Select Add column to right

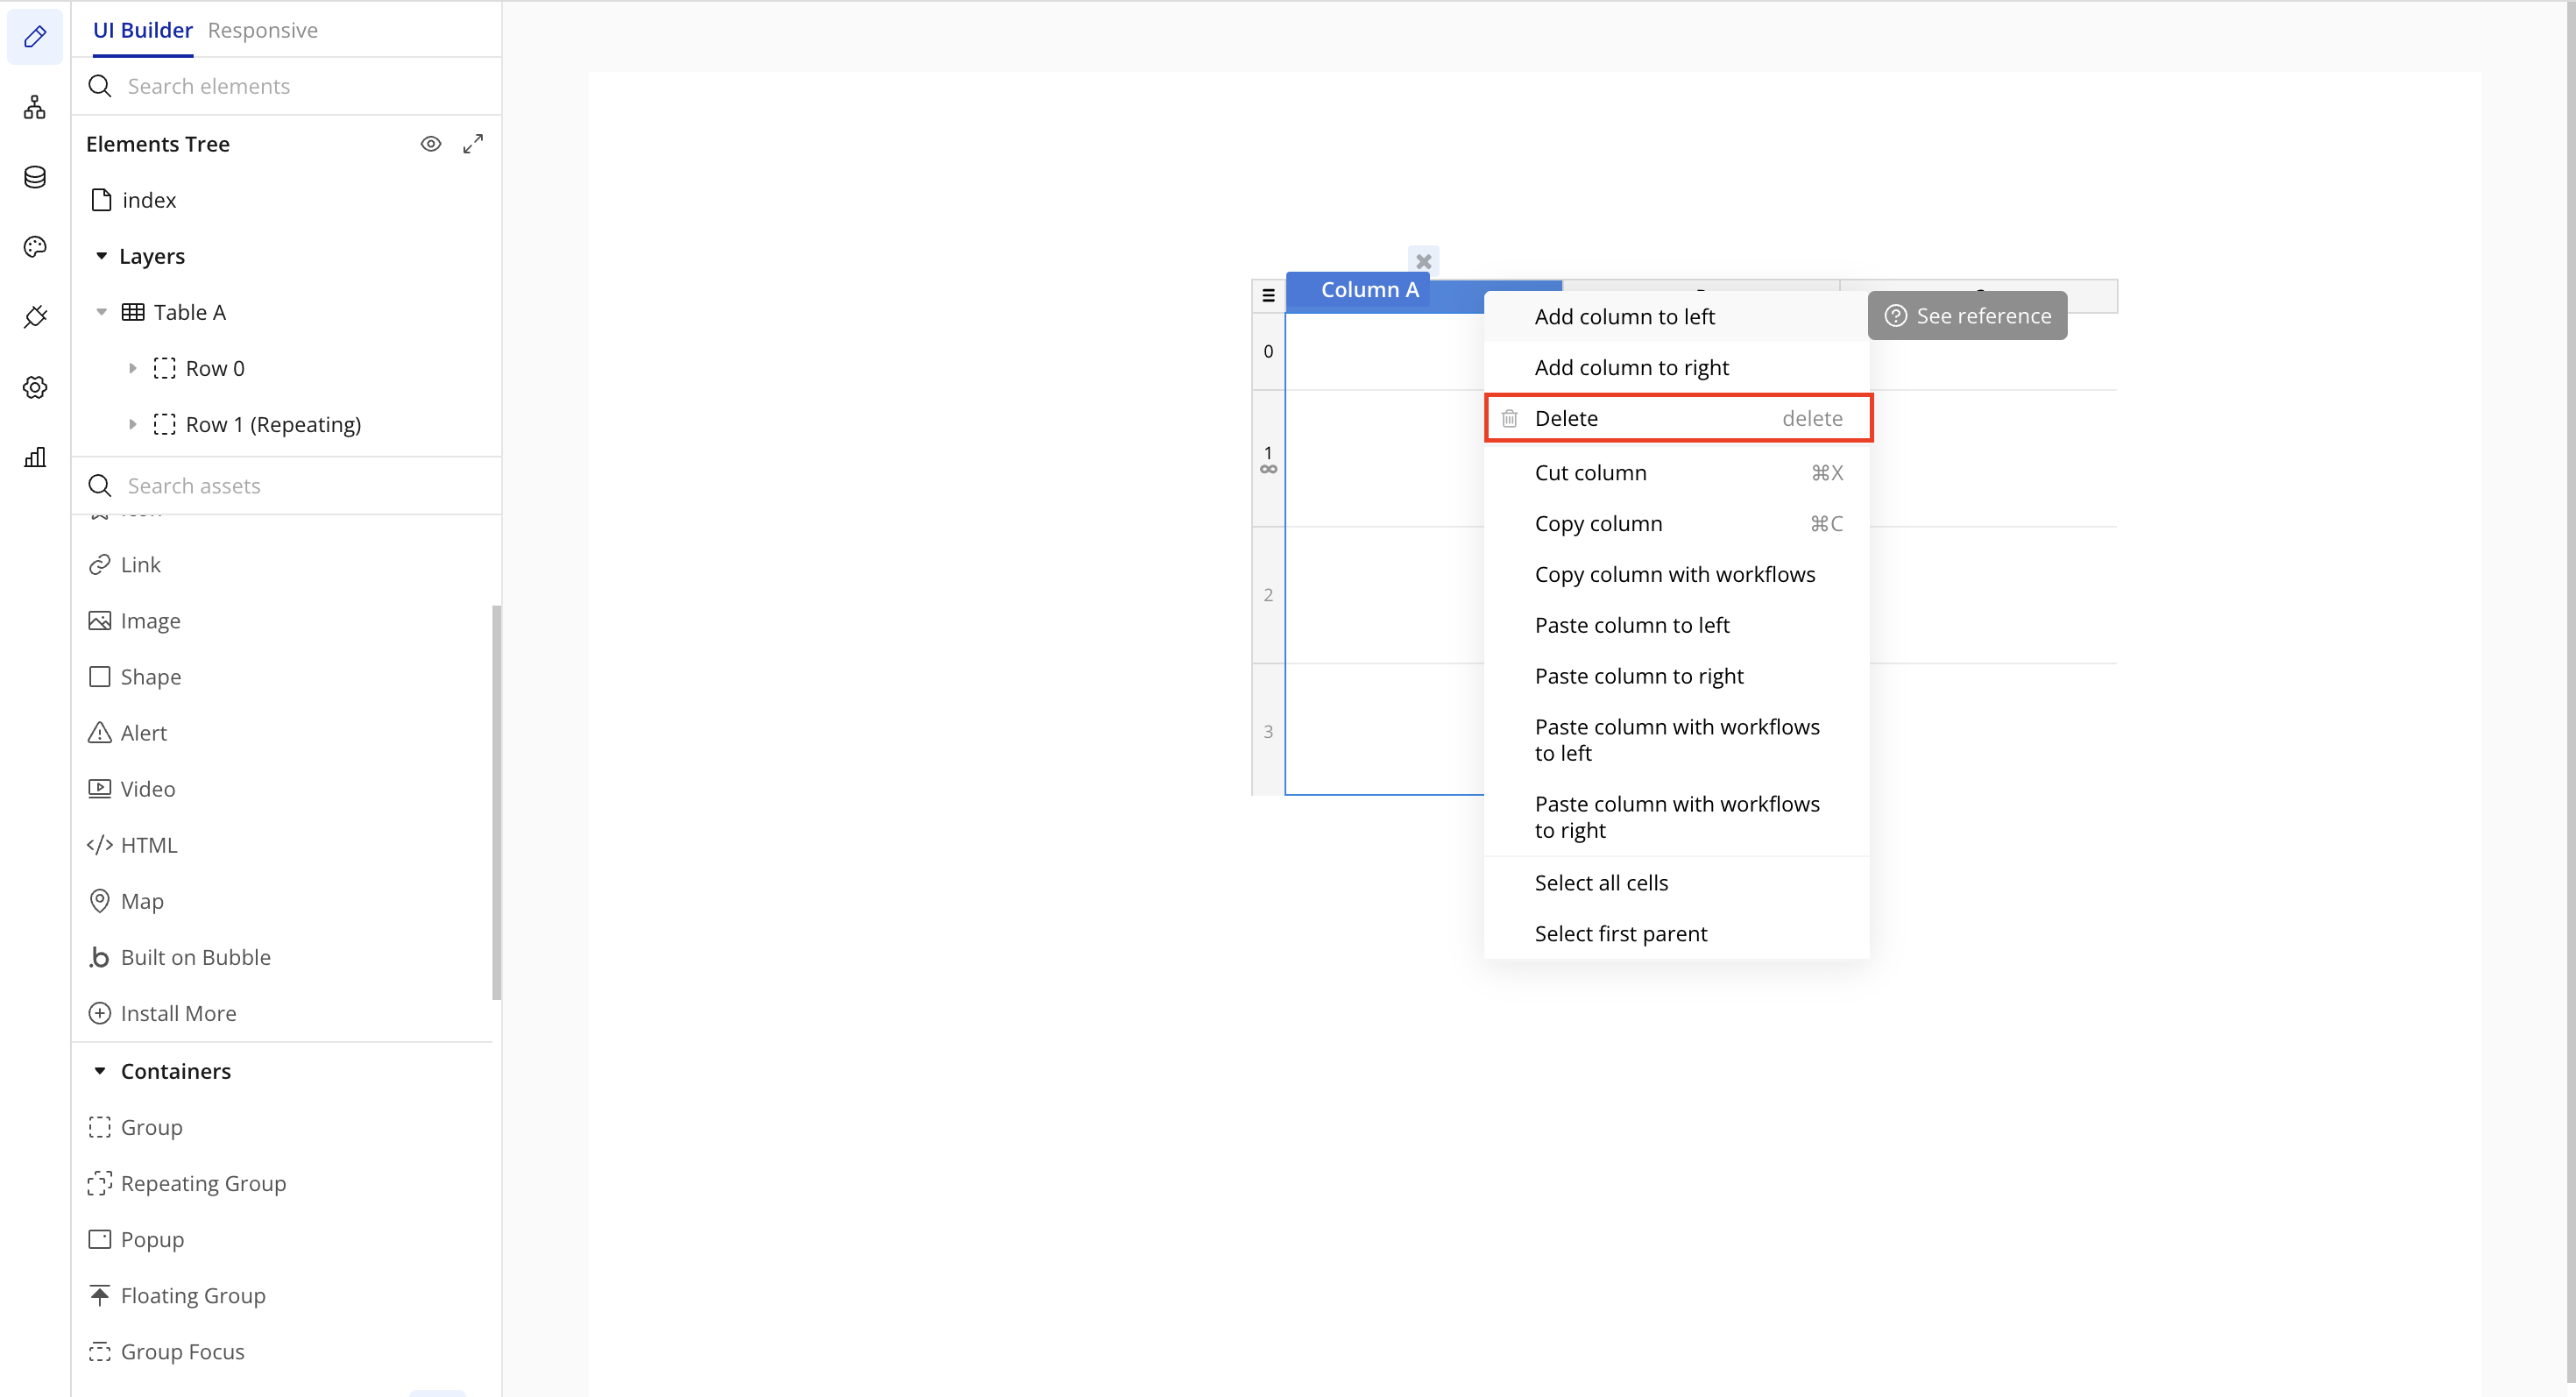tap(1631, 367)
